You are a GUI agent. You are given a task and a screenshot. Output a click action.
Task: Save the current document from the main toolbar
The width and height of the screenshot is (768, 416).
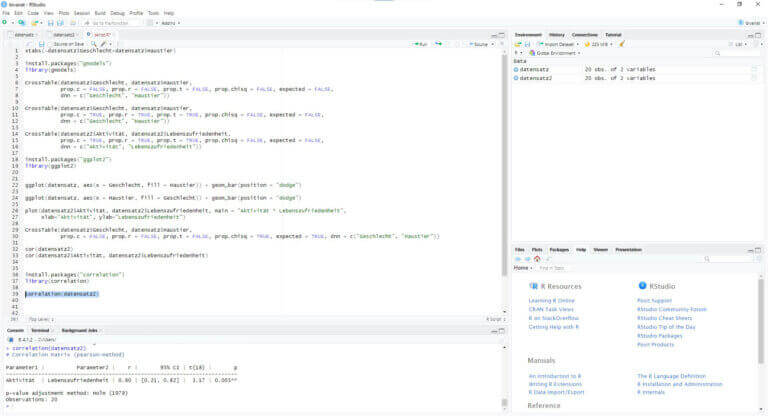(x=50, y=23)
